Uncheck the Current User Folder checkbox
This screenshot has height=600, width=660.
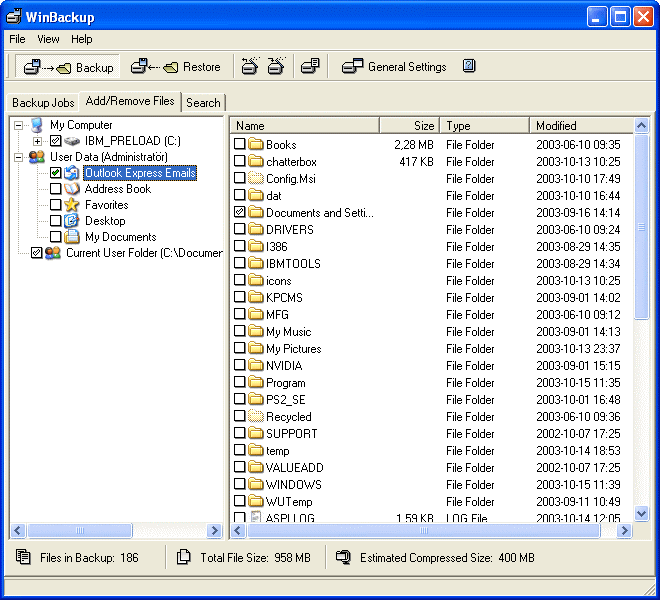coord(37,253)
